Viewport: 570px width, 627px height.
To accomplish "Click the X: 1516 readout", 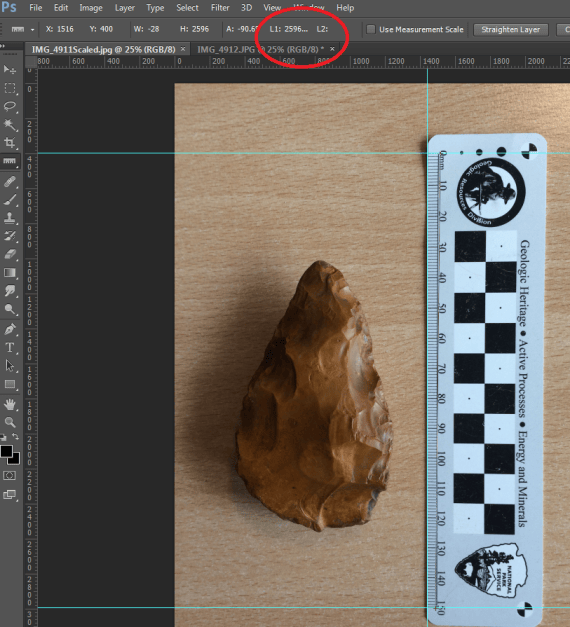I will click(x=60, y=29).
